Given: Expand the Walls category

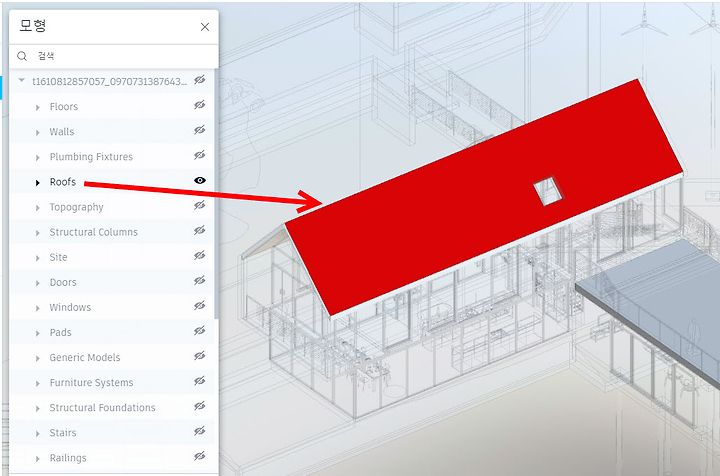Looking at the screenshot, I should point(38,133).
